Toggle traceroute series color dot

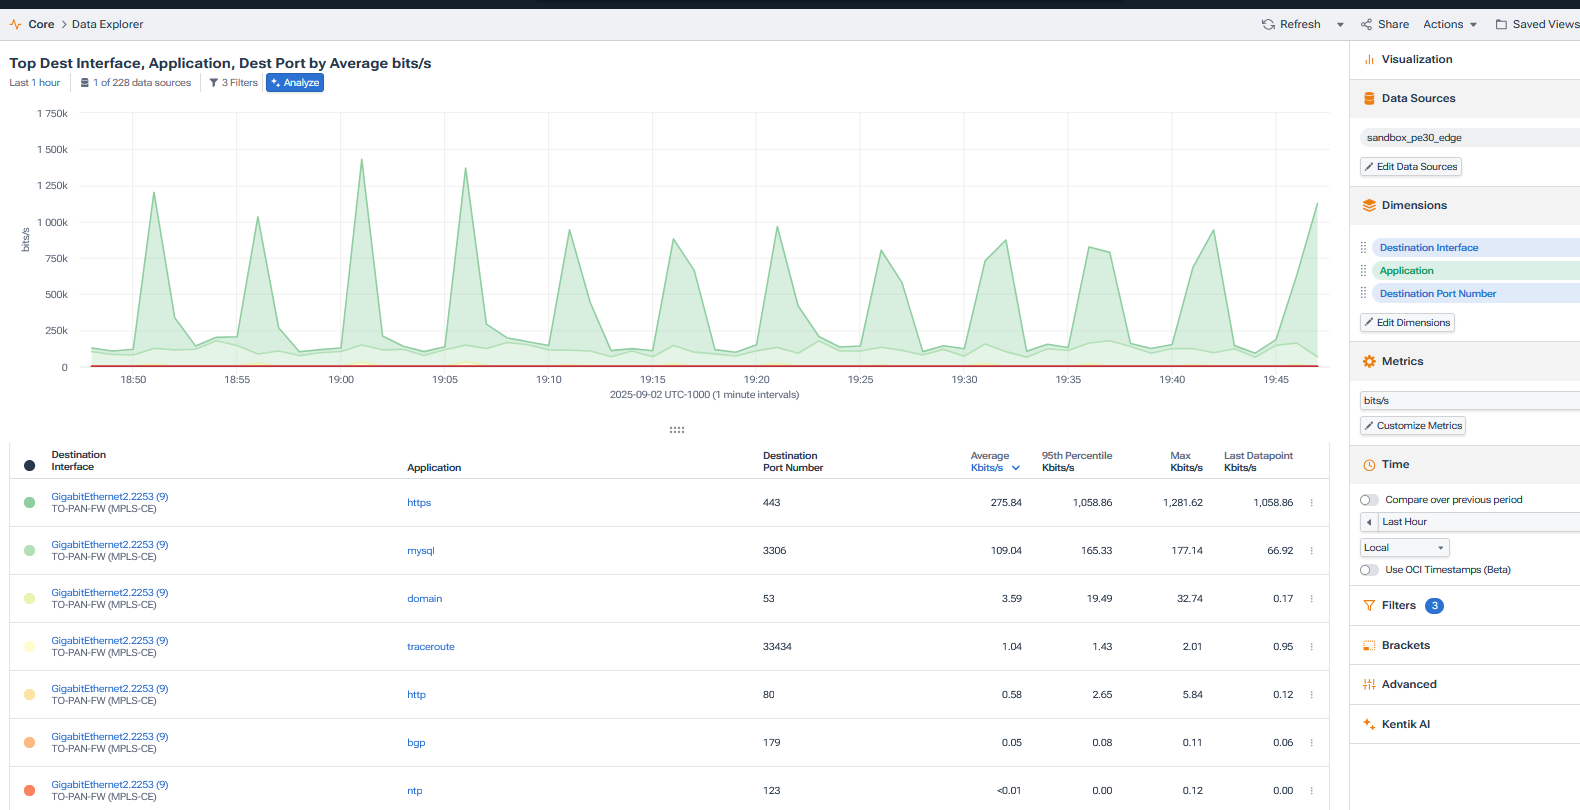click(x=29, y=647)
